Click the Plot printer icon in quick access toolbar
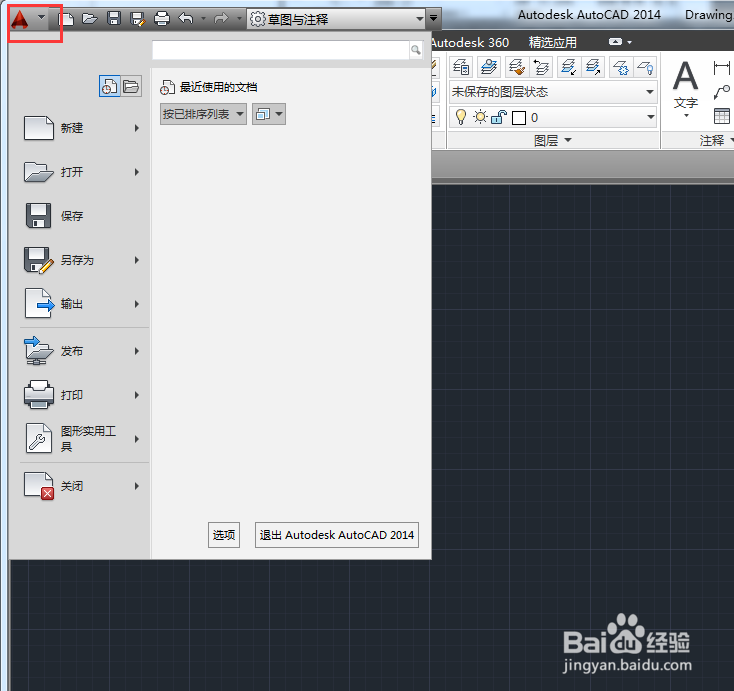 pos(162,19)
